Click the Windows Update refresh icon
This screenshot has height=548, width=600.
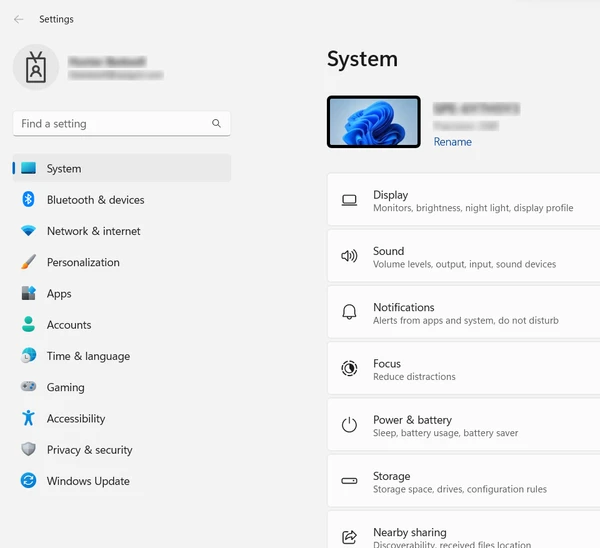click(x=28, y=481)
